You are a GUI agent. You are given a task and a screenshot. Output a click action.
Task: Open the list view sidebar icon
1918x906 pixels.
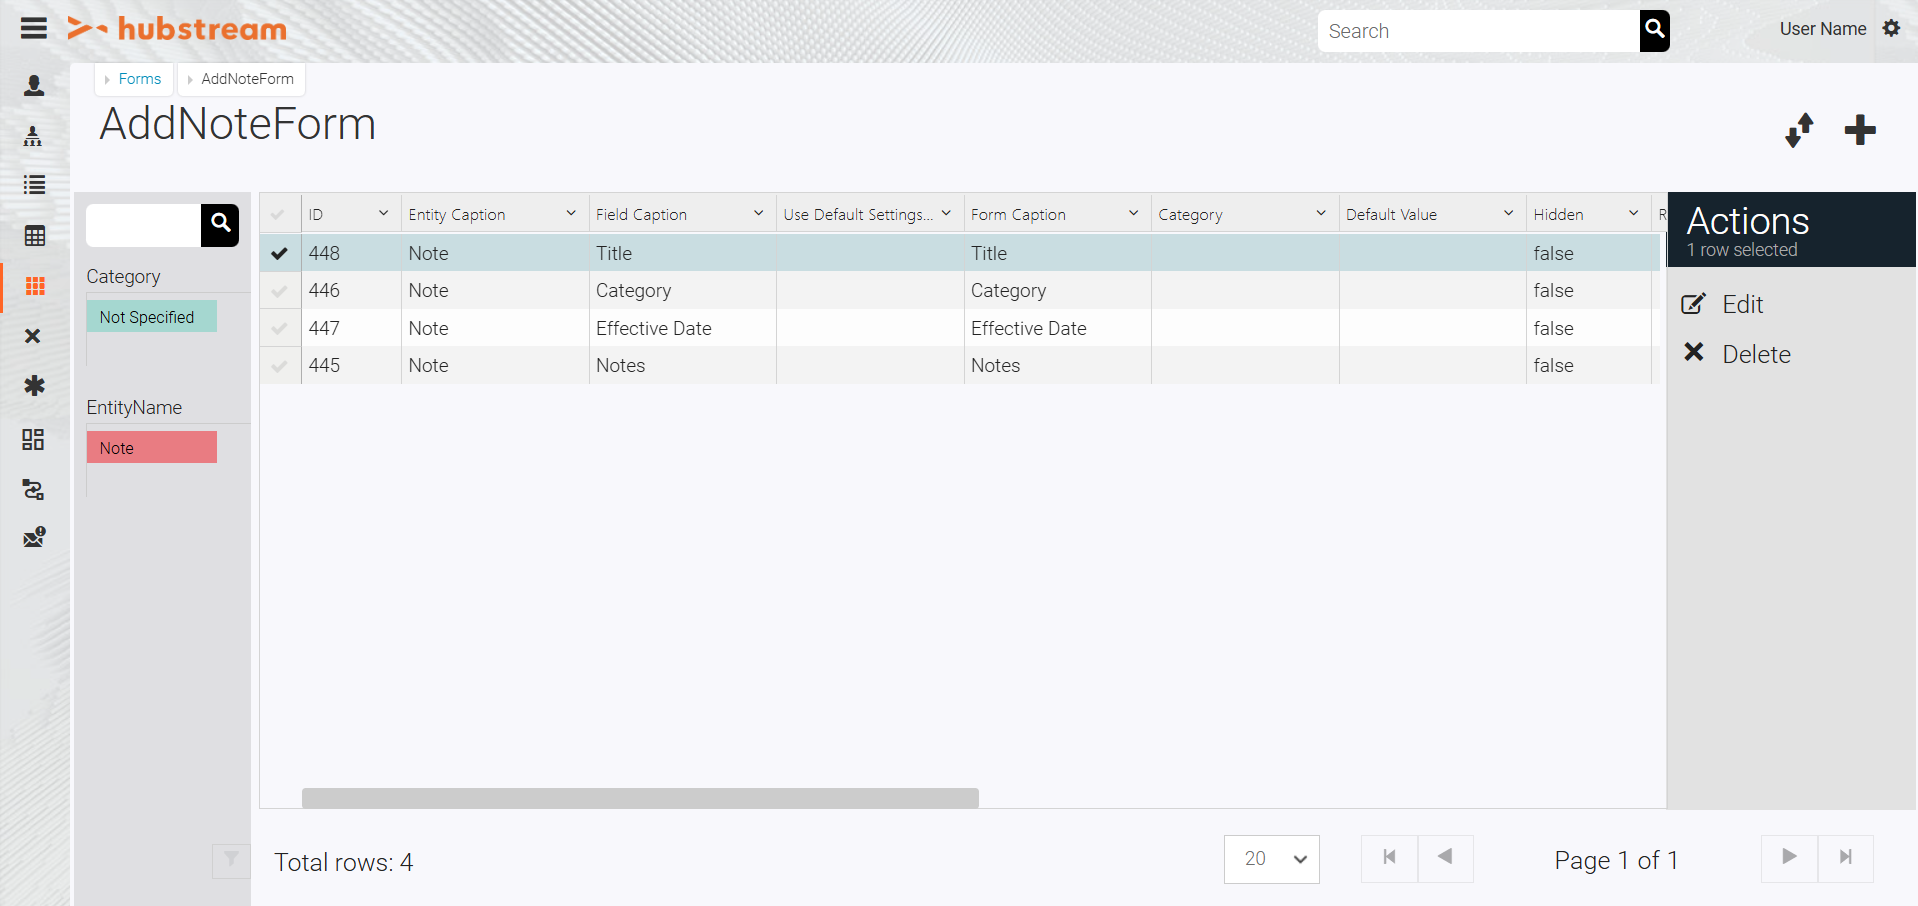[34, 185]
